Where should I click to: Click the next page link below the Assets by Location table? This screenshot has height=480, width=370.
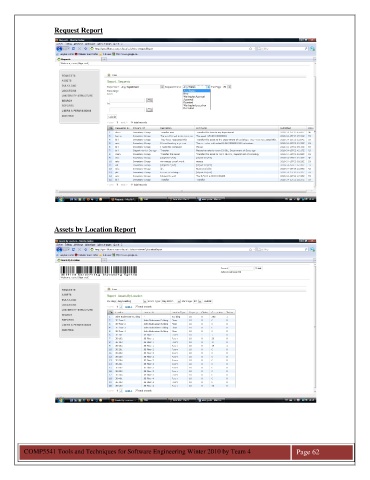129,390
